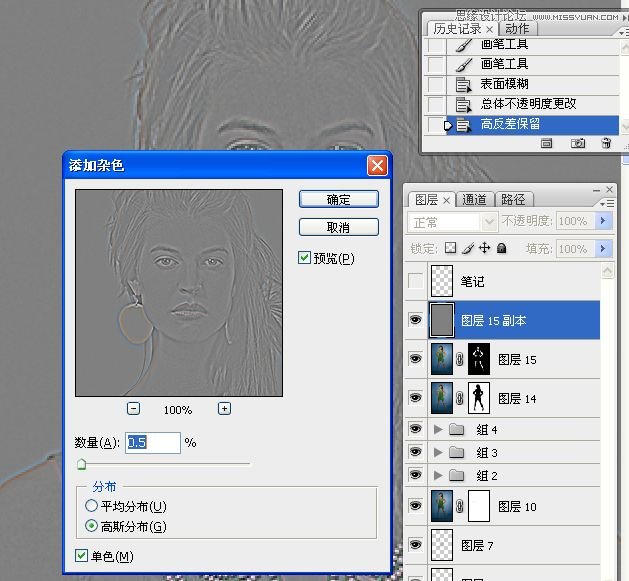This screenshot has width=629, height=581.
Task: Open the 不透明度 opacity slider arrow
Action: pyautogui.click(x=603, y=221)
